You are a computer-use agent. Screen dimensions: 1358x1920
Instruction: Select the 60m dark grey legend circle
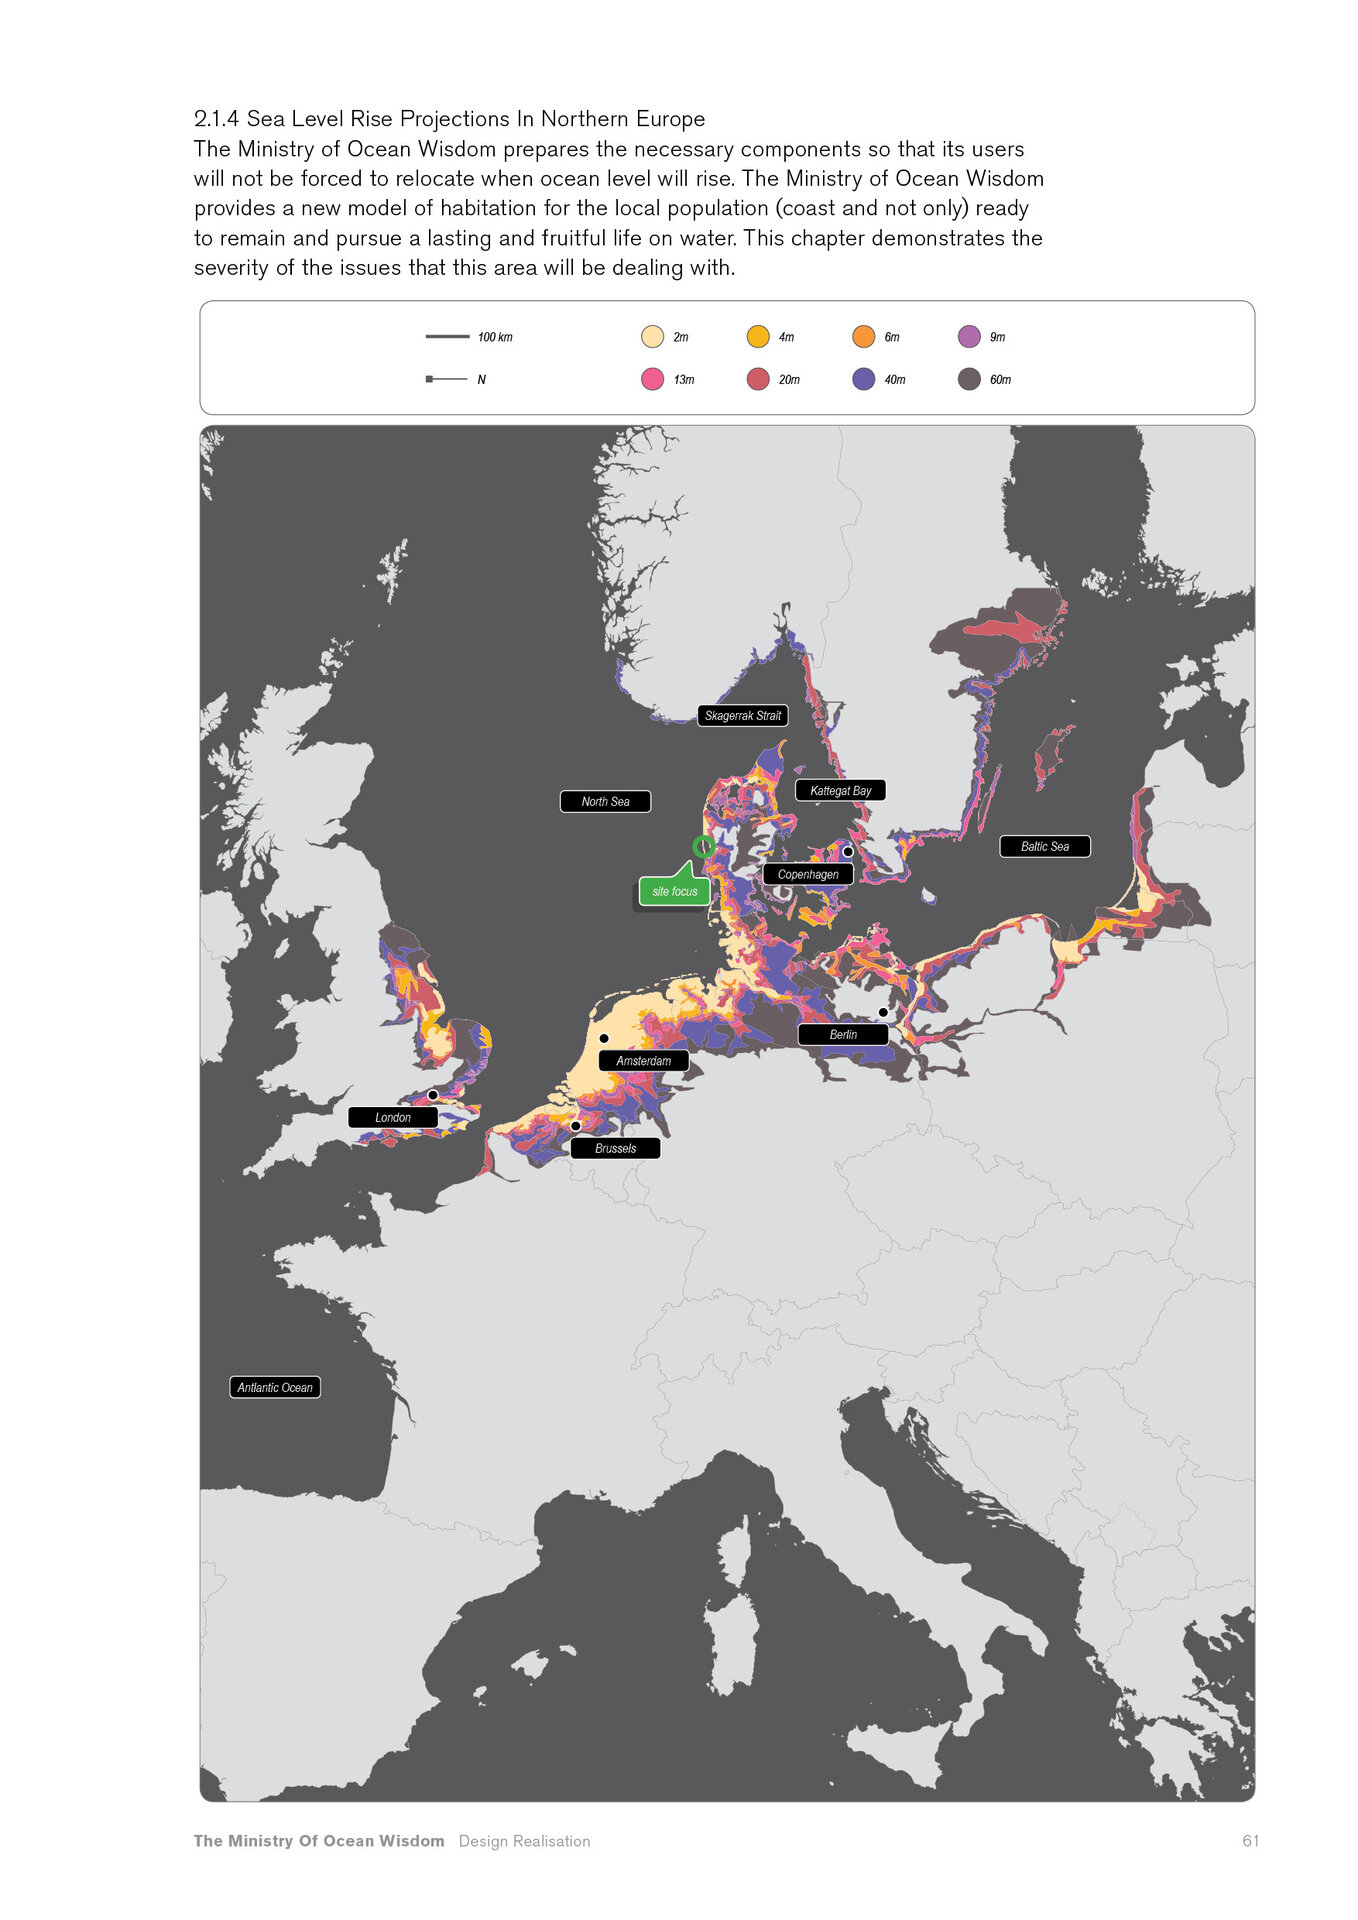[x=969, y=379]
